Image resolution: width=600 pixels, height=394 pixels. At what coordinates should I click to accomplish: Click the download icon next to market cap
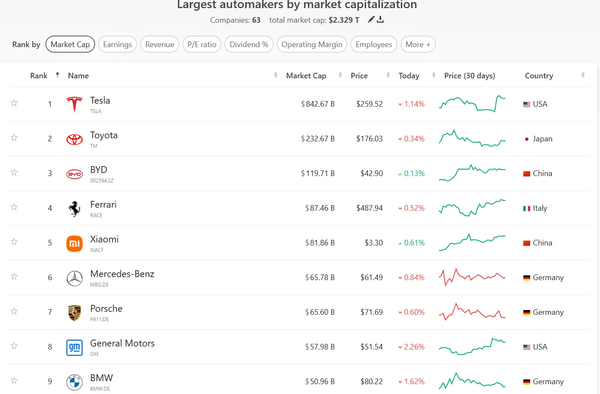point(380,20)
